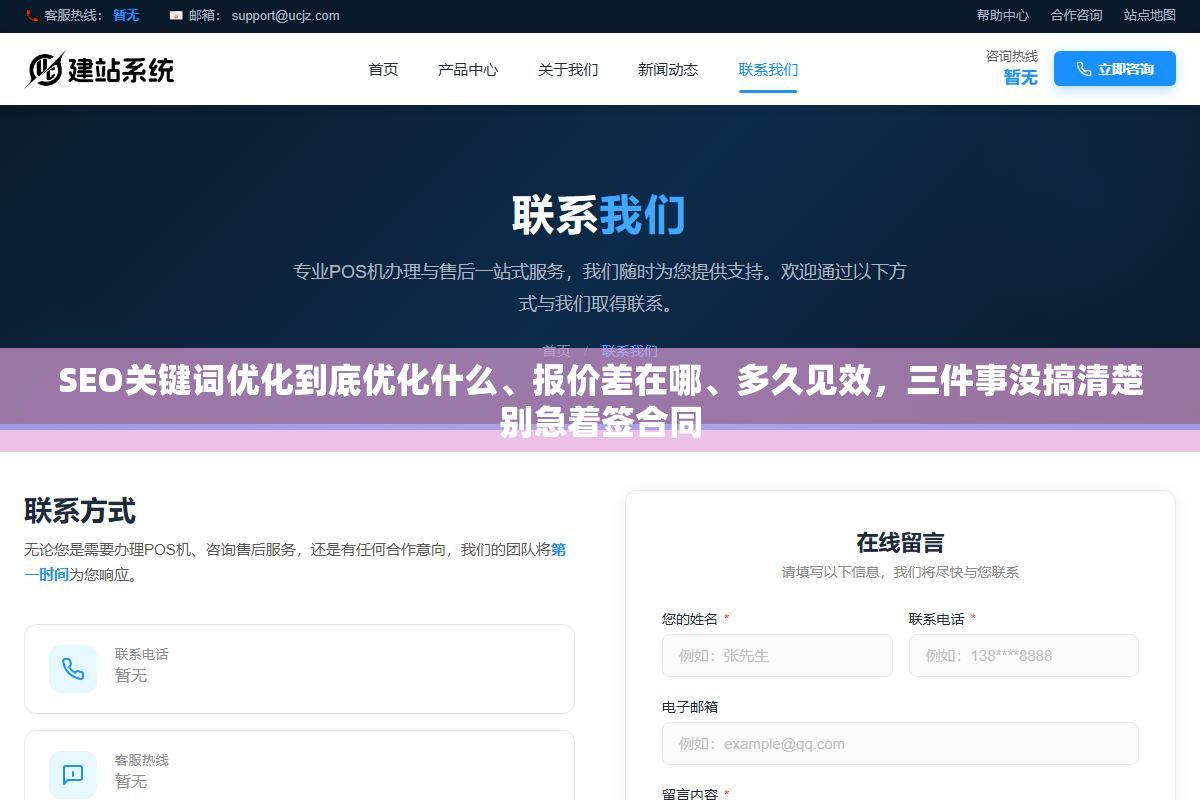Click the mail icon beside 邮箱

pos(176,15)
